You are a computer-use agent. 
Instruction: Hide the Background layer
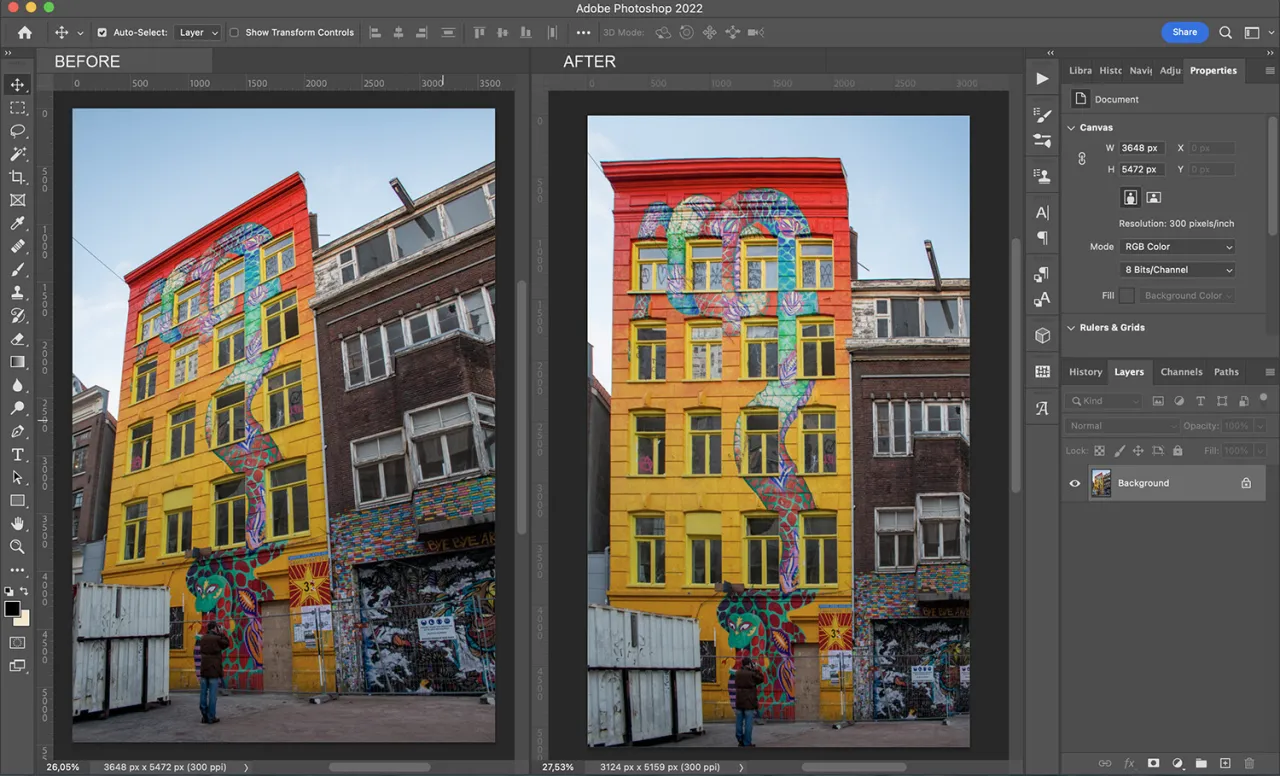[x=1075, y=483]
